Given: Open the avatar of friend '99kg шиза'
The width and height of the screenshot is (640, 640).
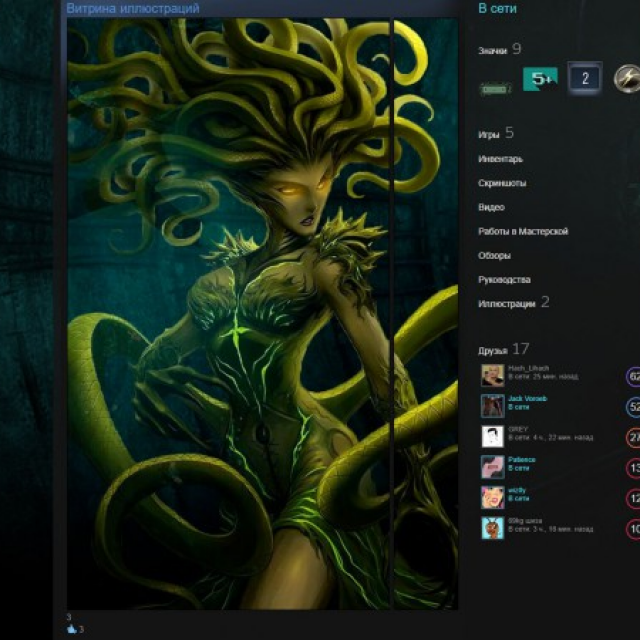Looking at the screenshot, I should pyautogui.click(x=493, y=528).
